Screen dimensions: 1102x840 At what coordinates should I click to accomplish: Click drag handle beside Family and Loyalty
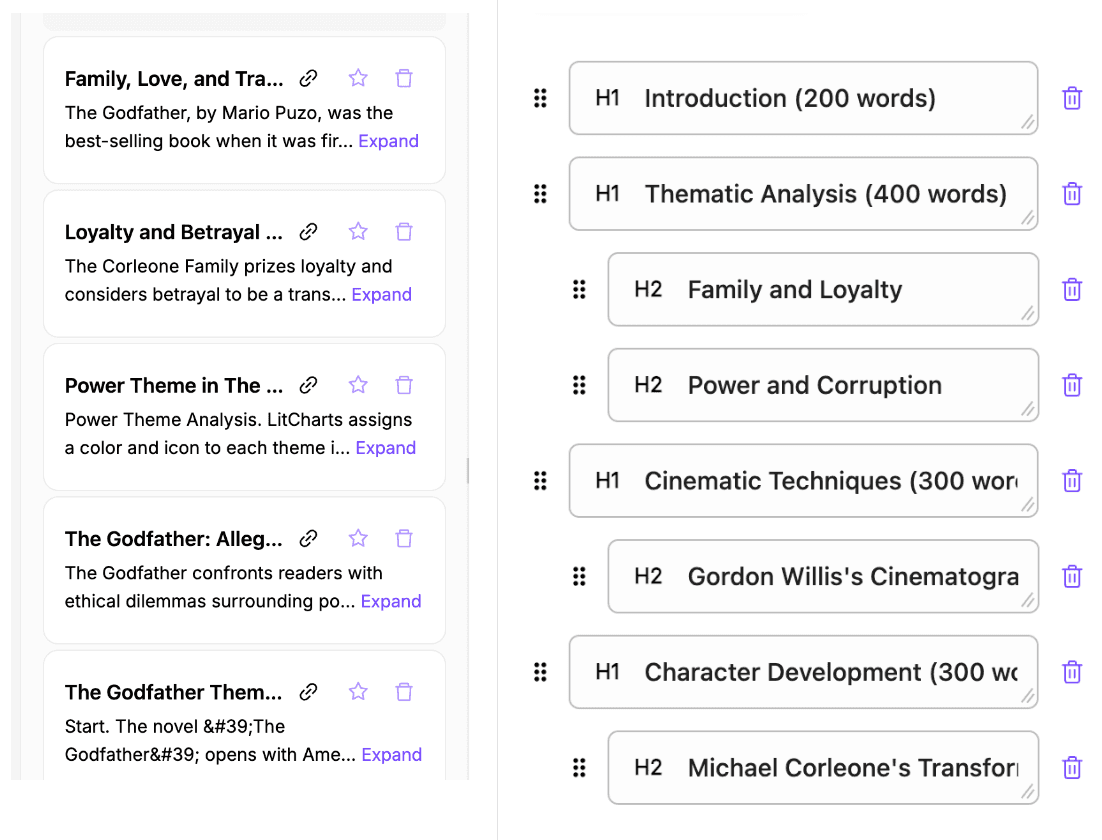[x=579, y=290]
